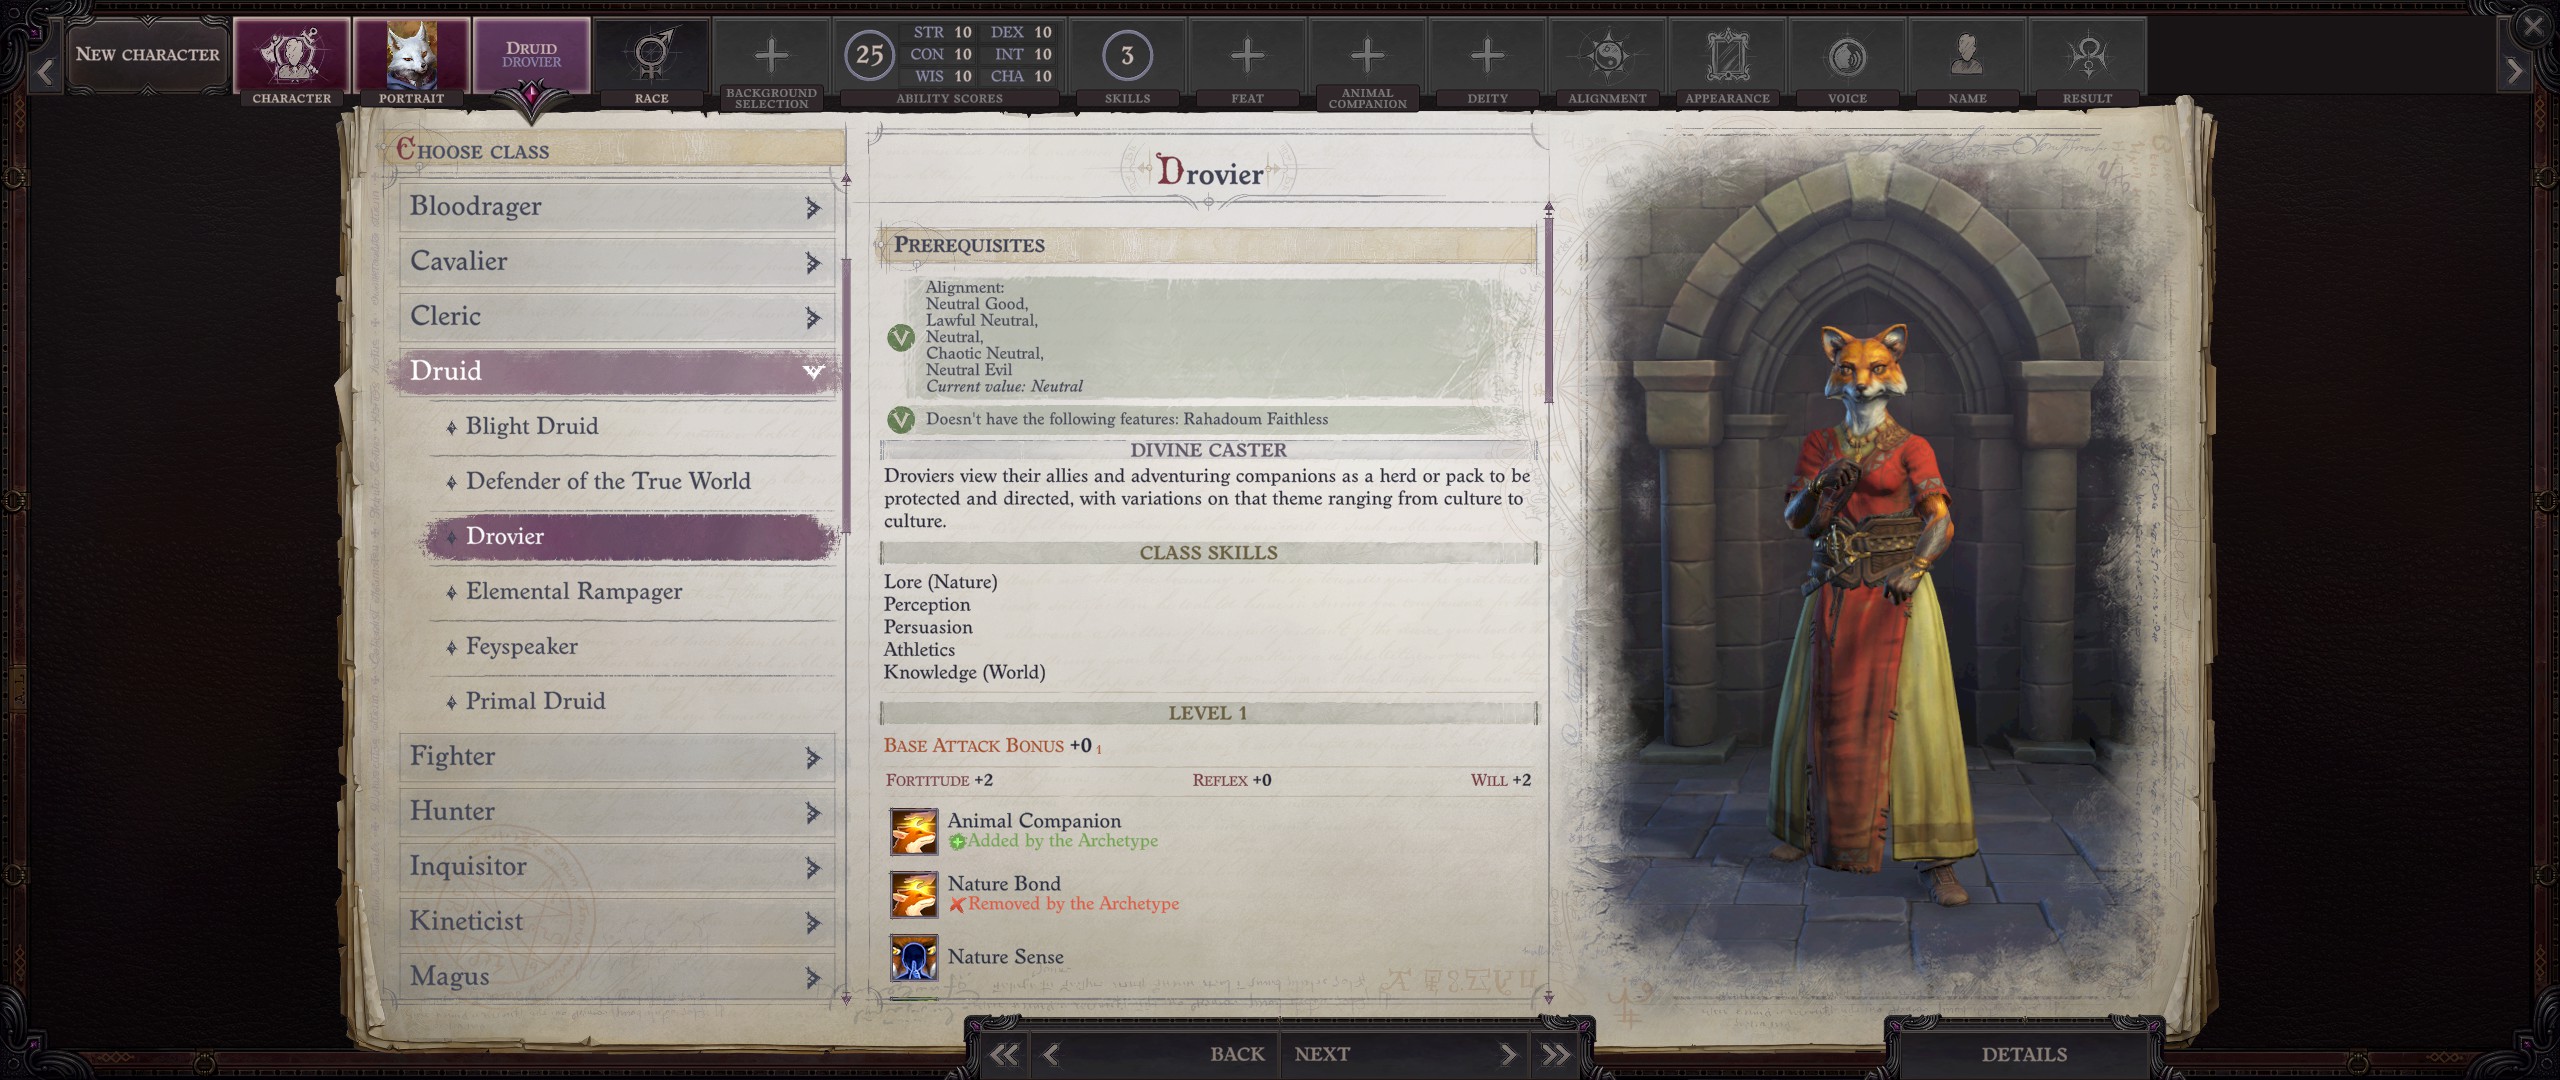Select the Elemental Rampager archetype
This screenshot has height=1080, width=2560.
click(x=632, y=592)
